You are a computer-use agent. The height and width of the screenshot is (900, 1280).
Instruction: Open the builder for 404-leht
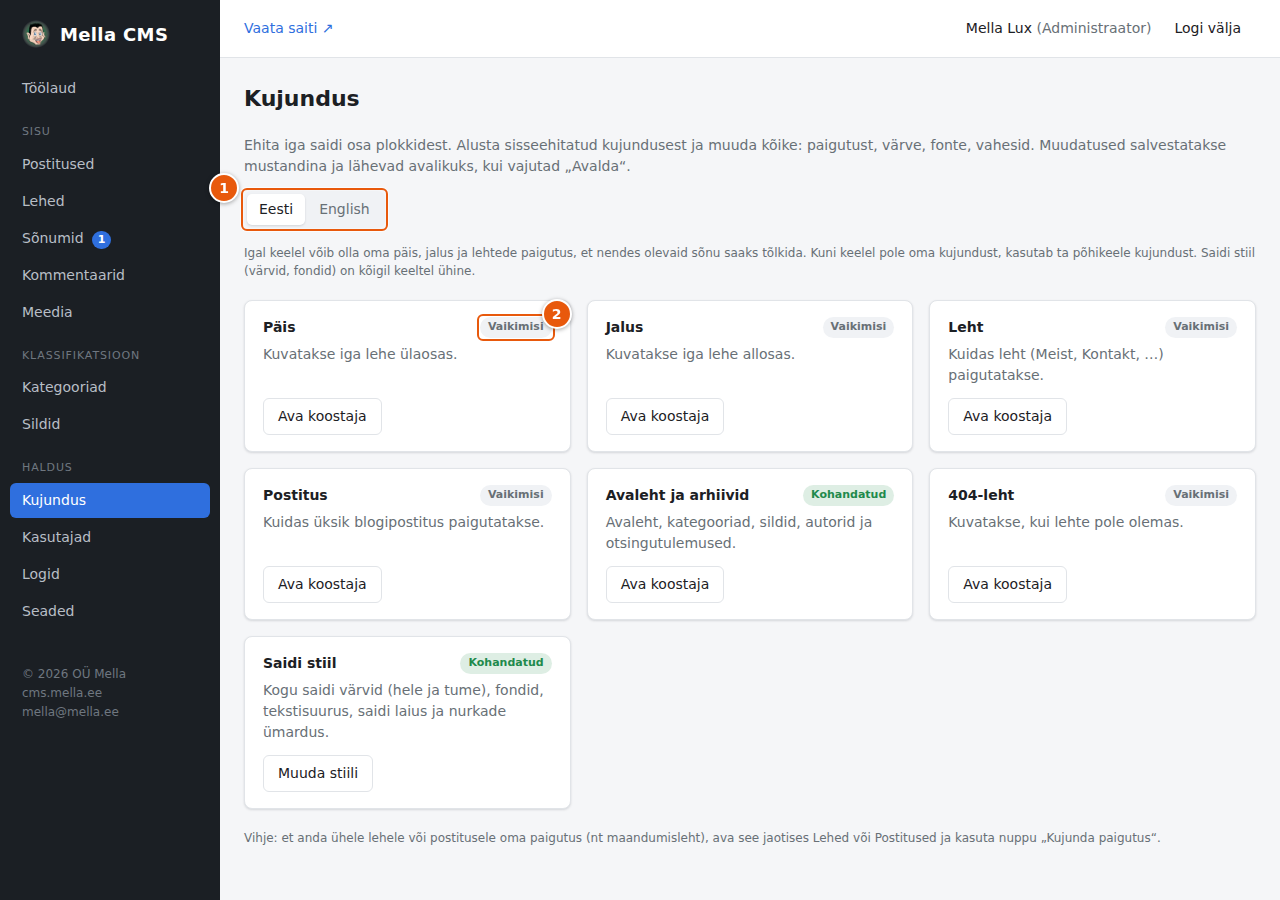1007,584
